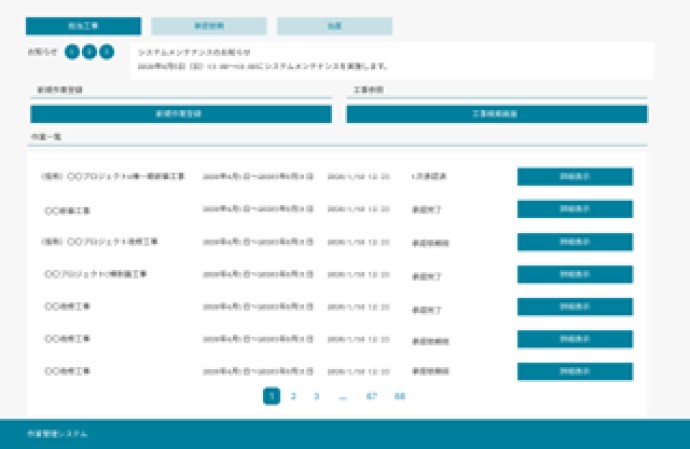Go to page 3 in pagination
Image resolution: width=690 pixels, height=449 pixels.
316,396
